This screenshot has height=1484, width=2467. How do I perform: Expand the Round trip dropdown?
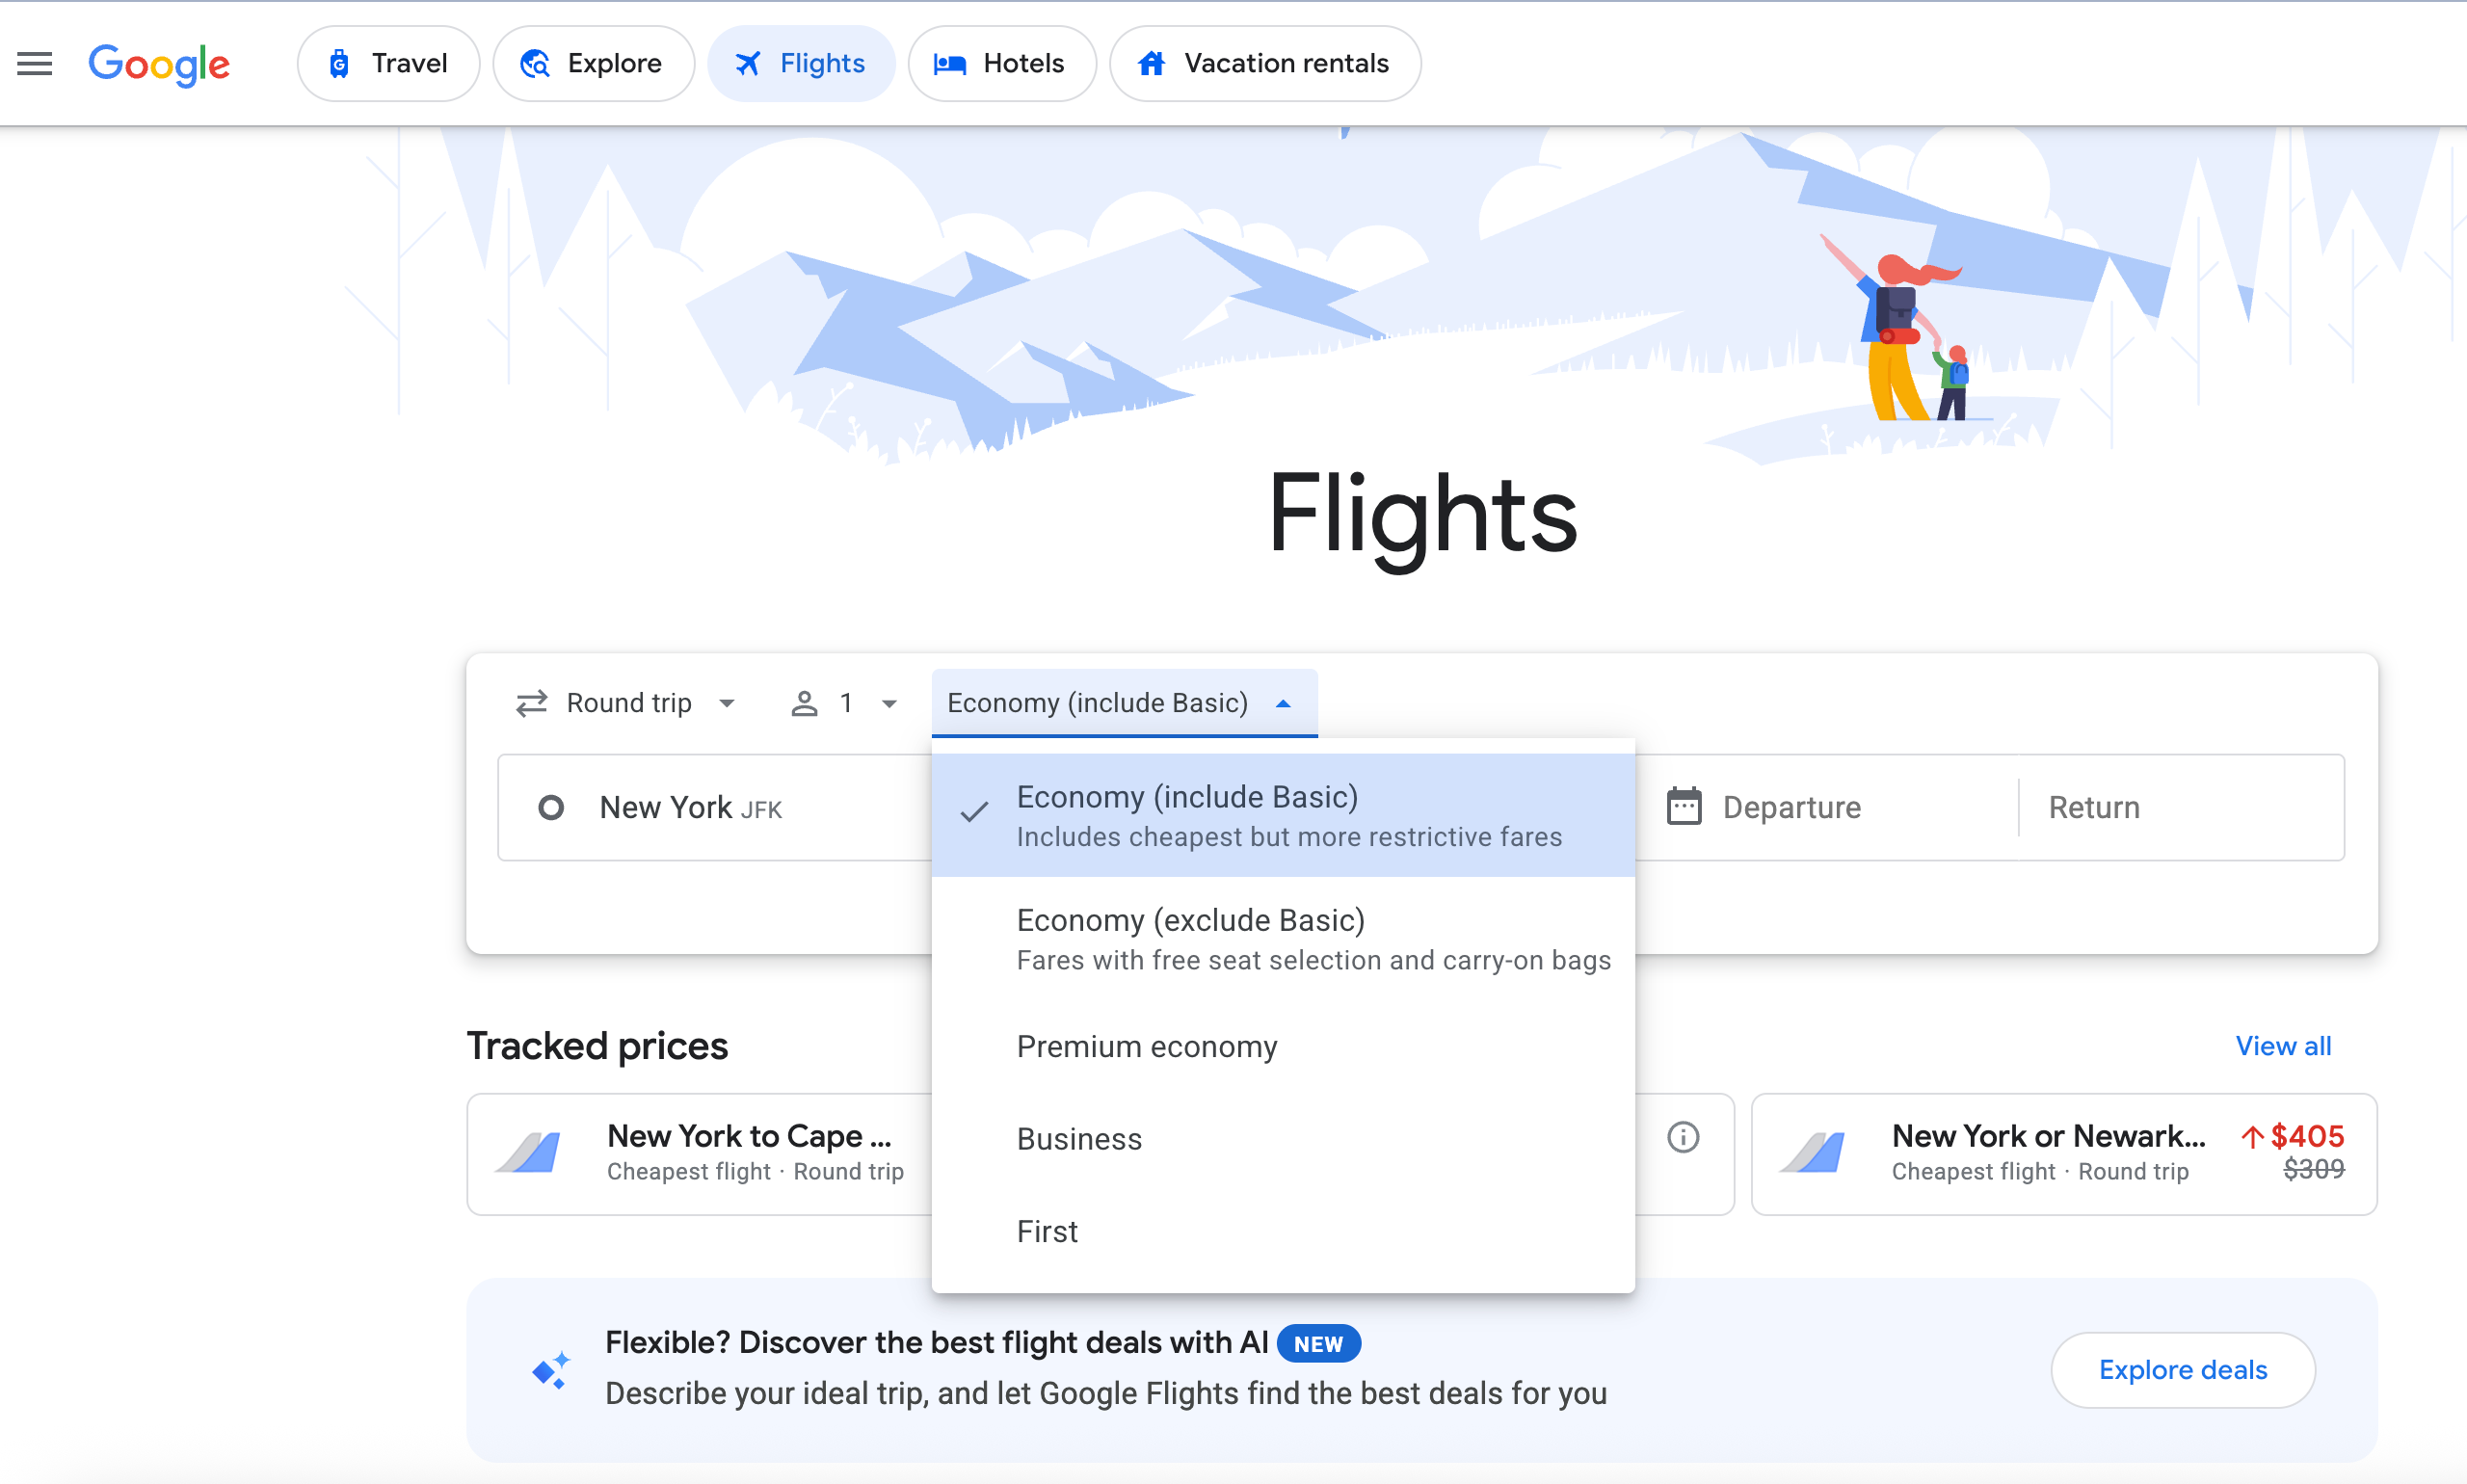tap(727, 703)
